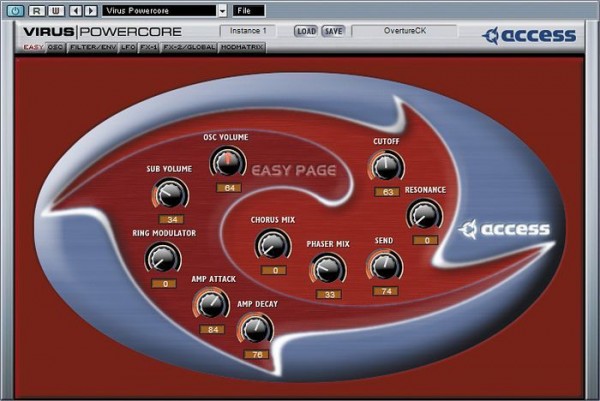
Task: Click the SUB VOLUME knob
Action: click(x=170, y=194)
